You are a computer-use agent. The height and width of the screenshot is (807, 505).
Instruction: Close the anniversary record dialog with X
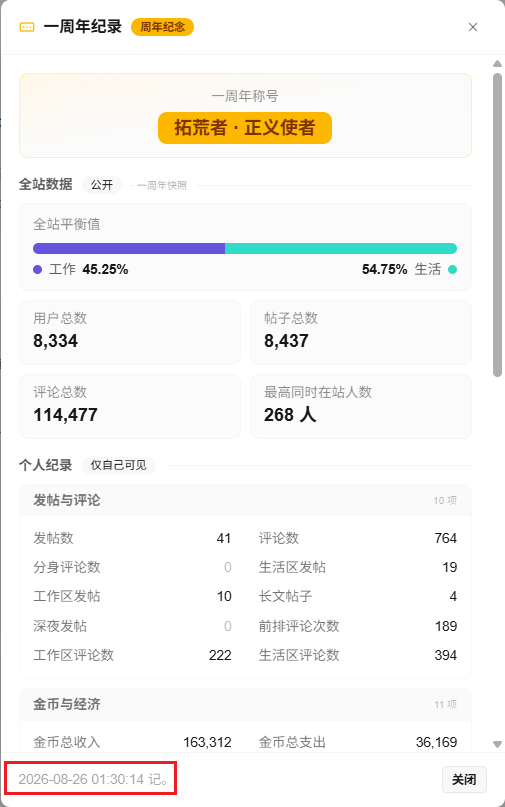473,27
